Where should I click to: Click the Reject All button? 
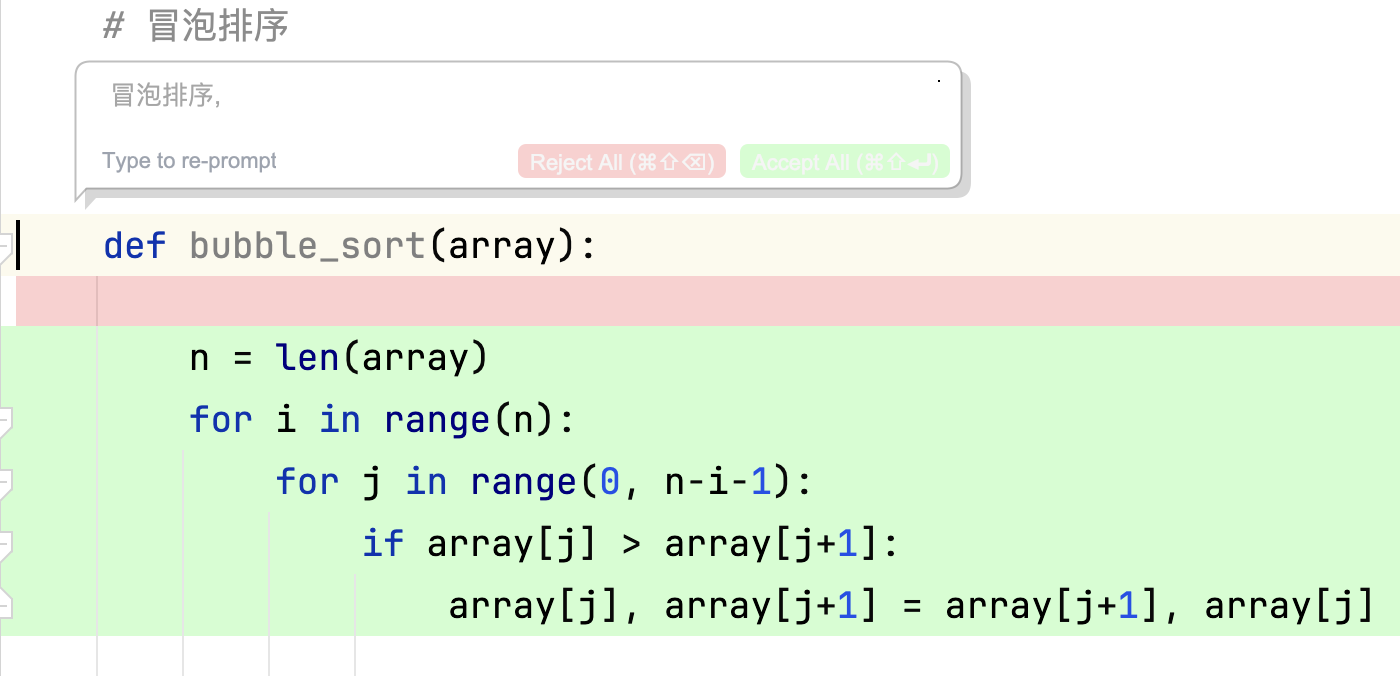coord(621,162)
